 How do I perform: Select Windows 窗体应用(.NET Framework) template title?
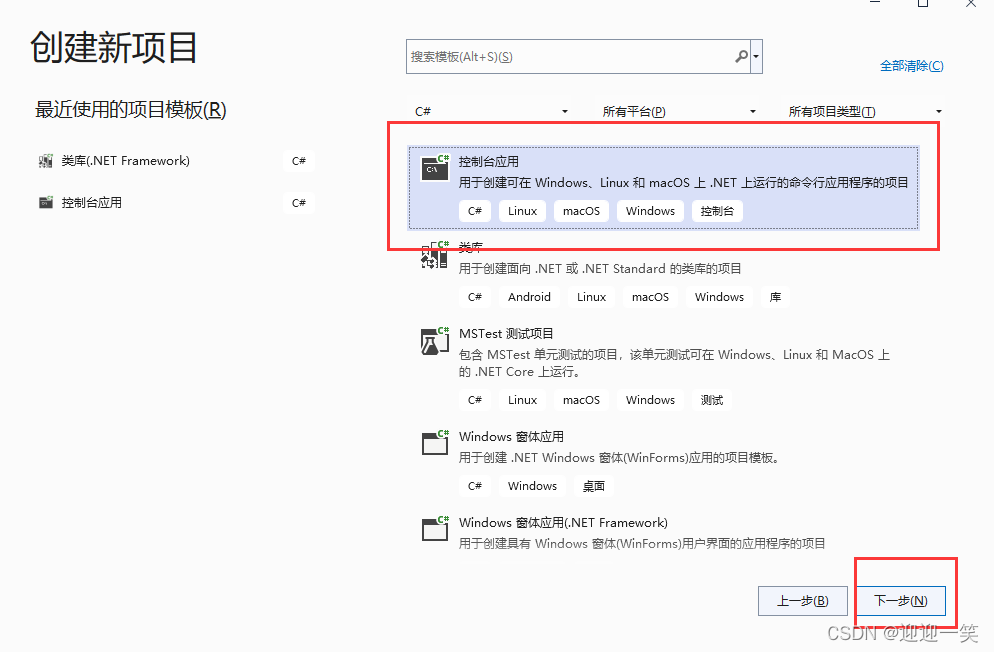tap(564, 523)
